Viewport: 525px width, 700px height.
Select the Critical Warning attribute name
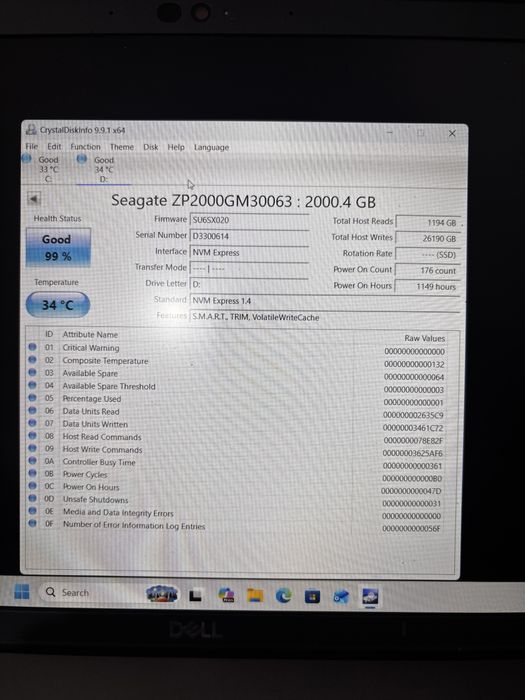(x=91, y=348)
